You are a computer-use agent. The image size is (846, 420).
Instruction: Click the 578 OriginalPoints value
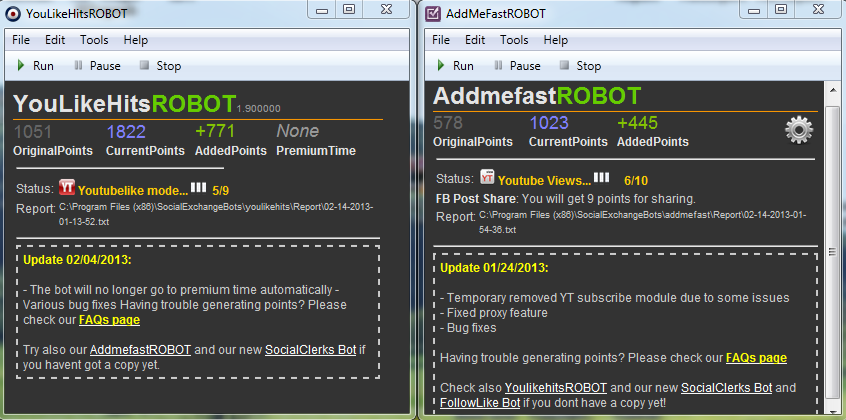point(448,123)
